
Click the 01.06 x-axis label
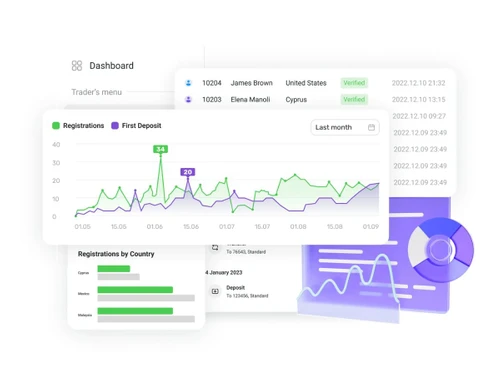tap(155, 227)
